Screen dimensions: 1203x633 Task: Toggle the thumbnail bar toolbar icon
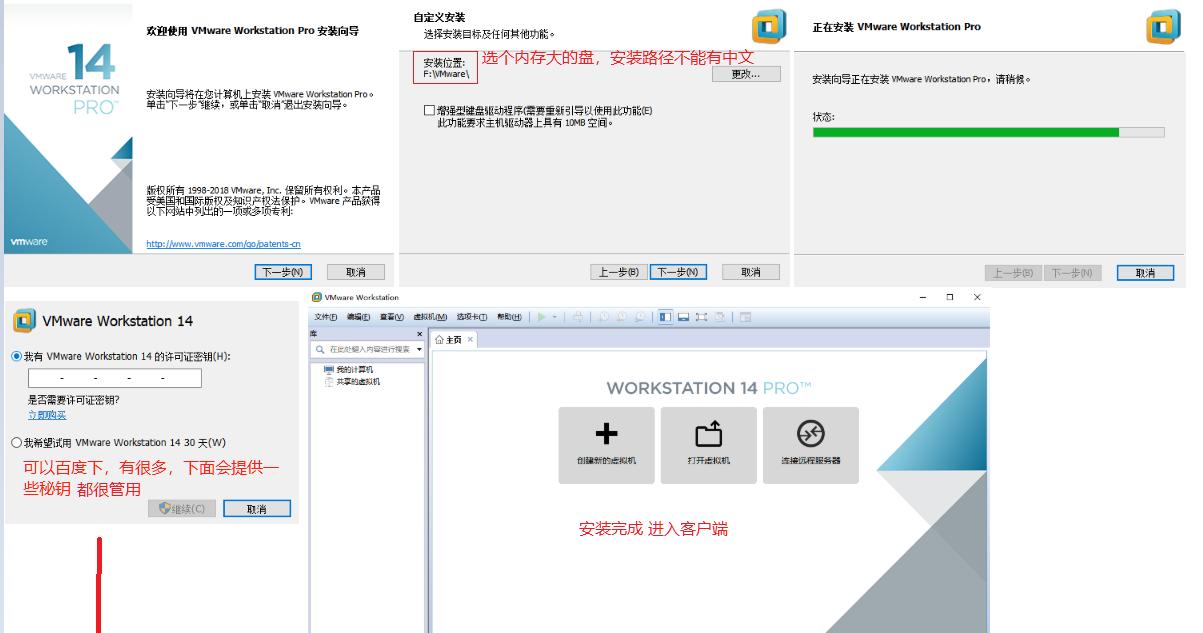click(x=683, y=317)
